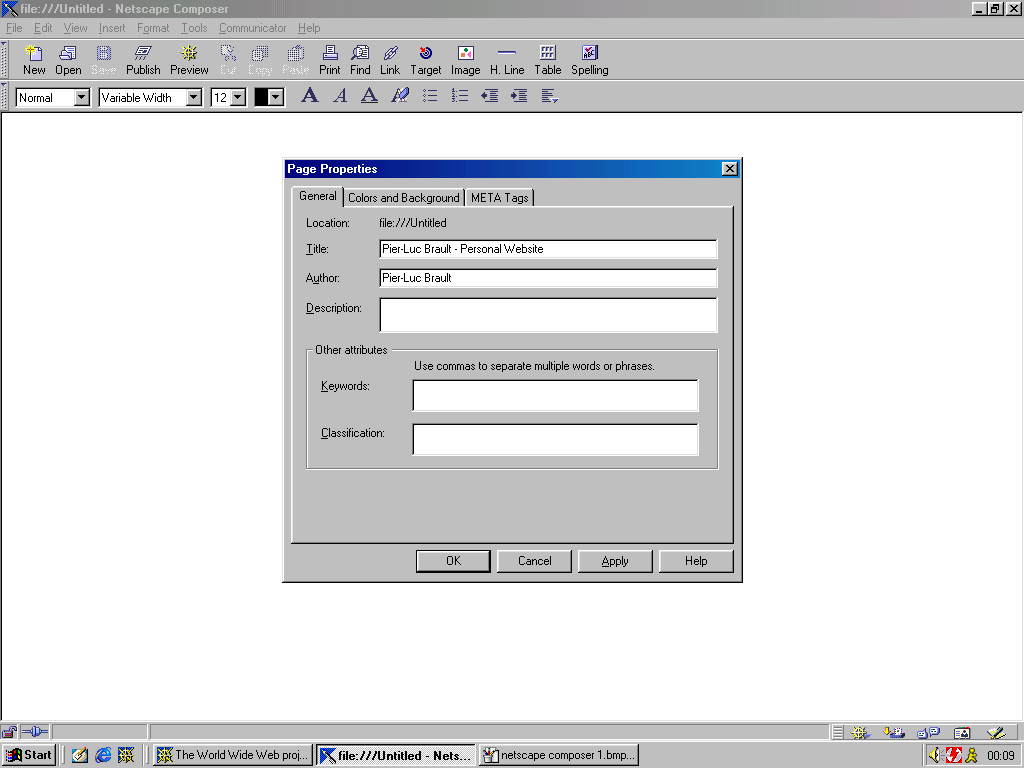
Task: Click the Cut toolbar icon
Action: [x=228, y=60]
